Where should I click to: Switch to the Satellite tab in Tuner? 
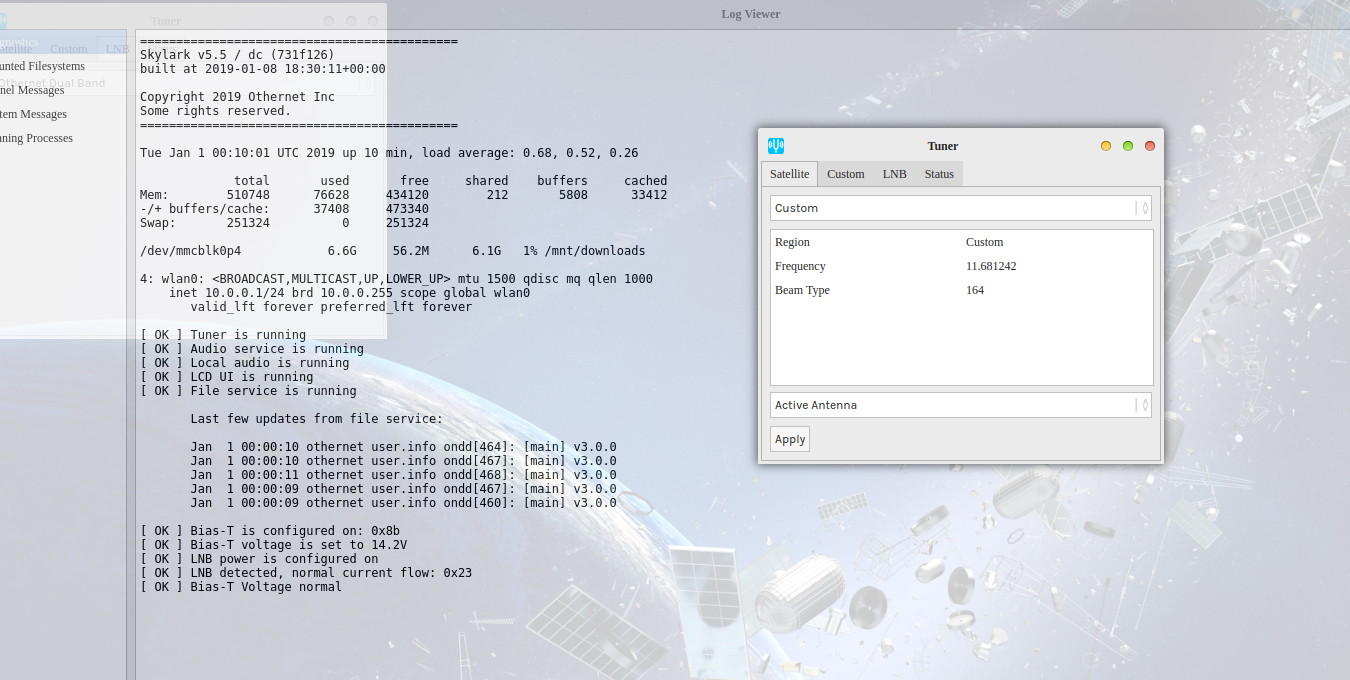click(789, 174)
